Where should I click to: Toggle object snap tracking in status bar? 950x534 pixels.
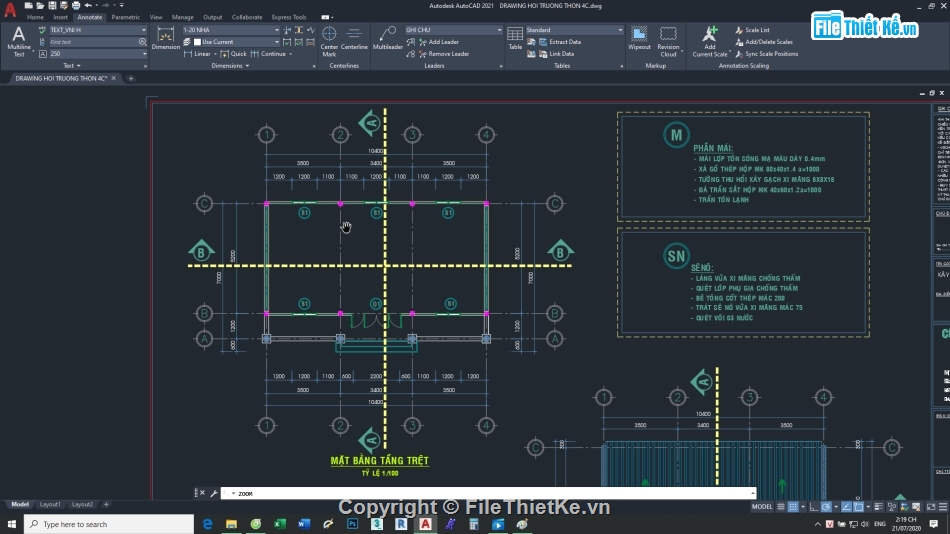[x=846, y=507]
